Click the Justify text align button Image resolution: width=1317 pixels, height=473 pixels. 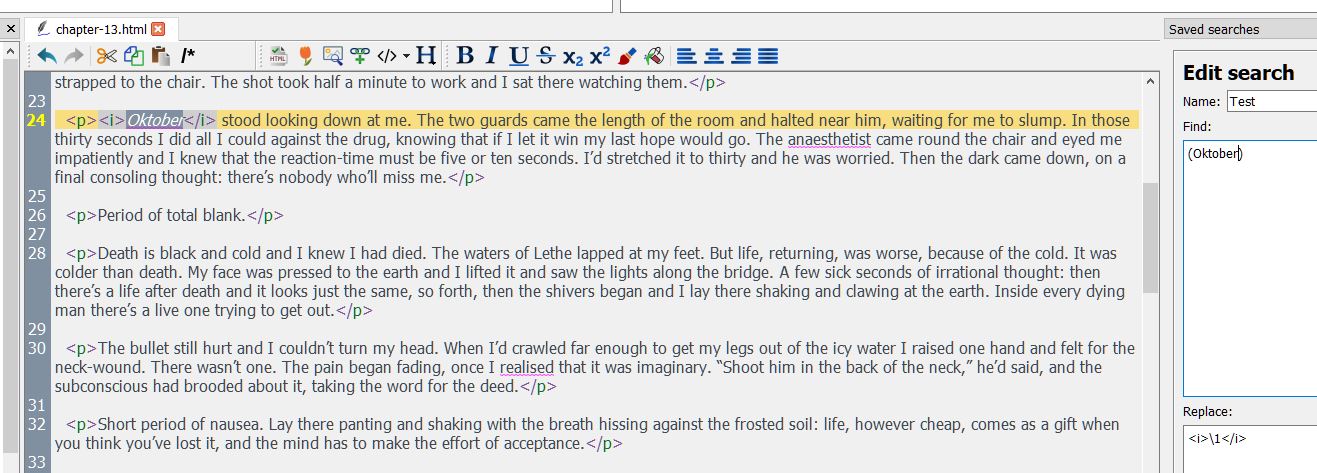click(x=768, y=56)
